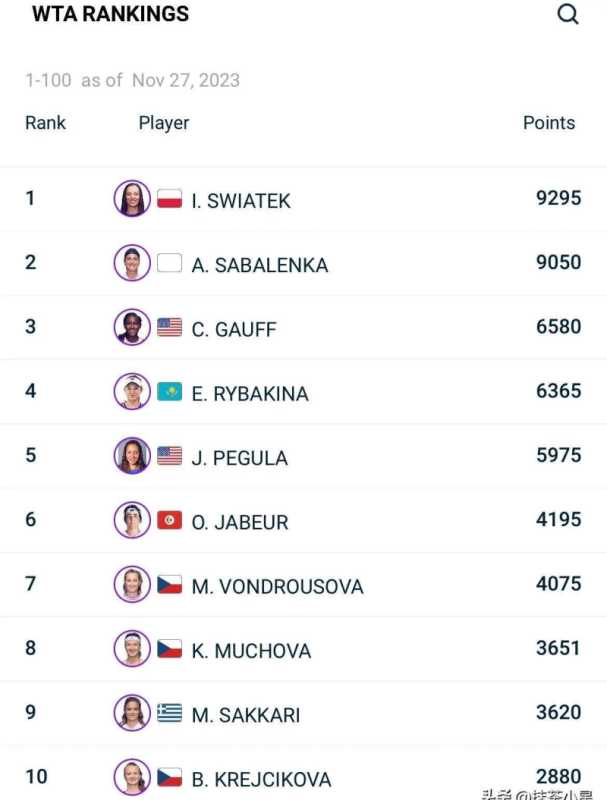Click Czech flag beside M. Vondrousova
The image size is (607, 800).
click(x=169, y=585)
